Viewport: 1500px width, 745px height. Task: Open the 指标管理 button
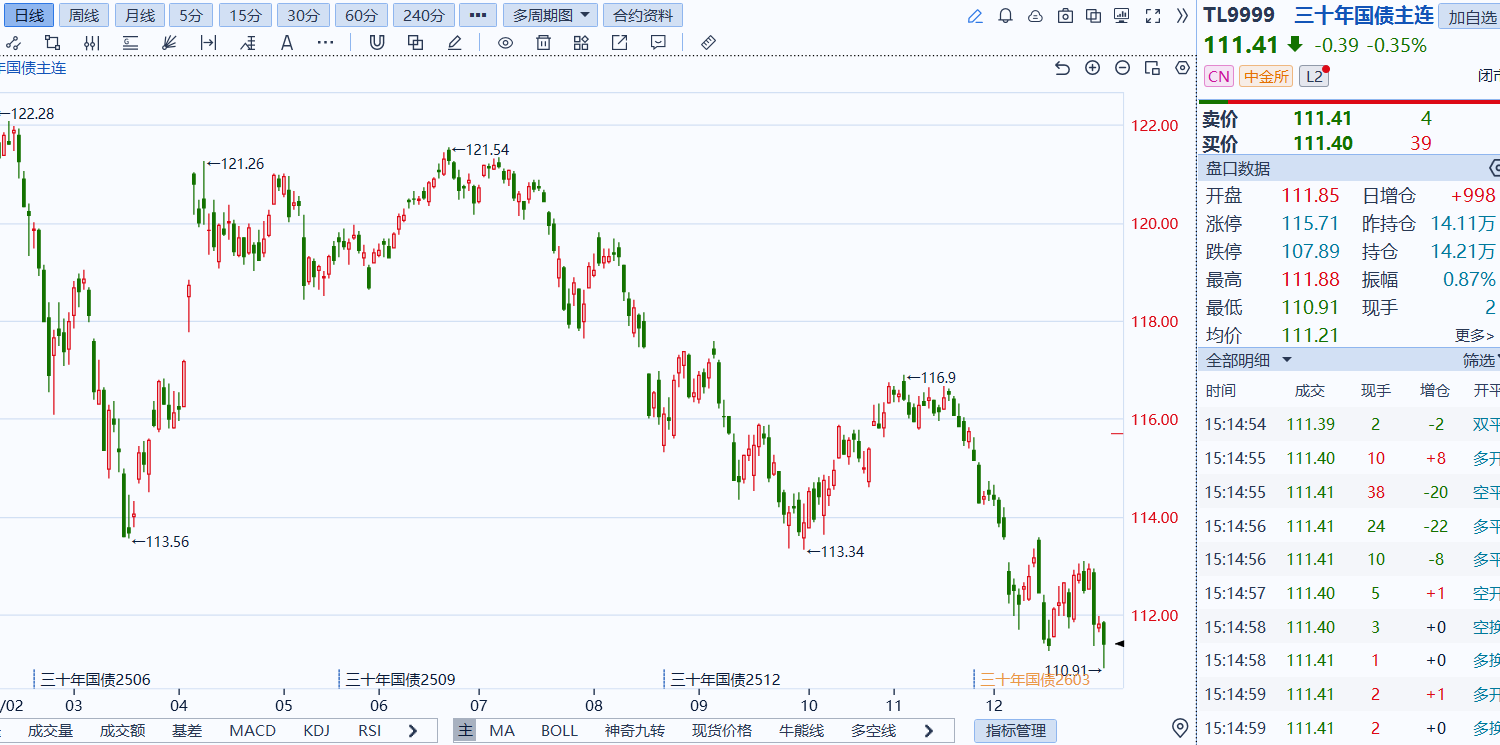click(1015, 731)
